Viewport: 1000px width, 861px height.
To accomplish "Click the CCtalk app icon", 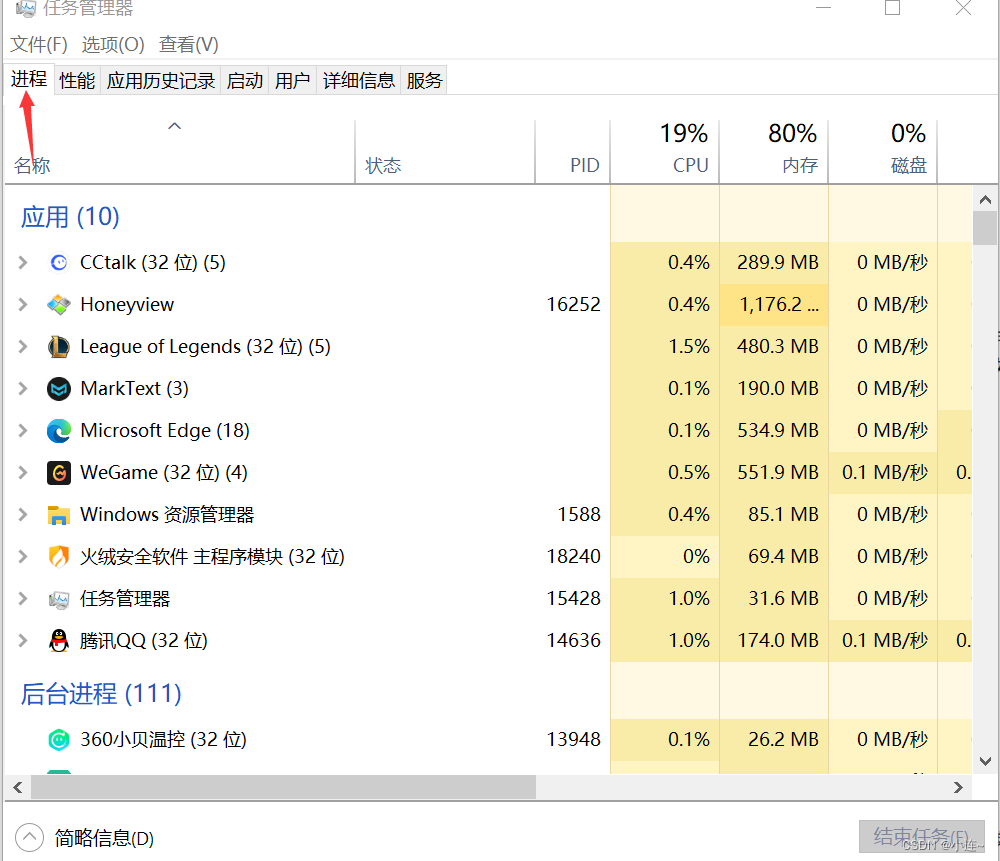I will (59, 263).
